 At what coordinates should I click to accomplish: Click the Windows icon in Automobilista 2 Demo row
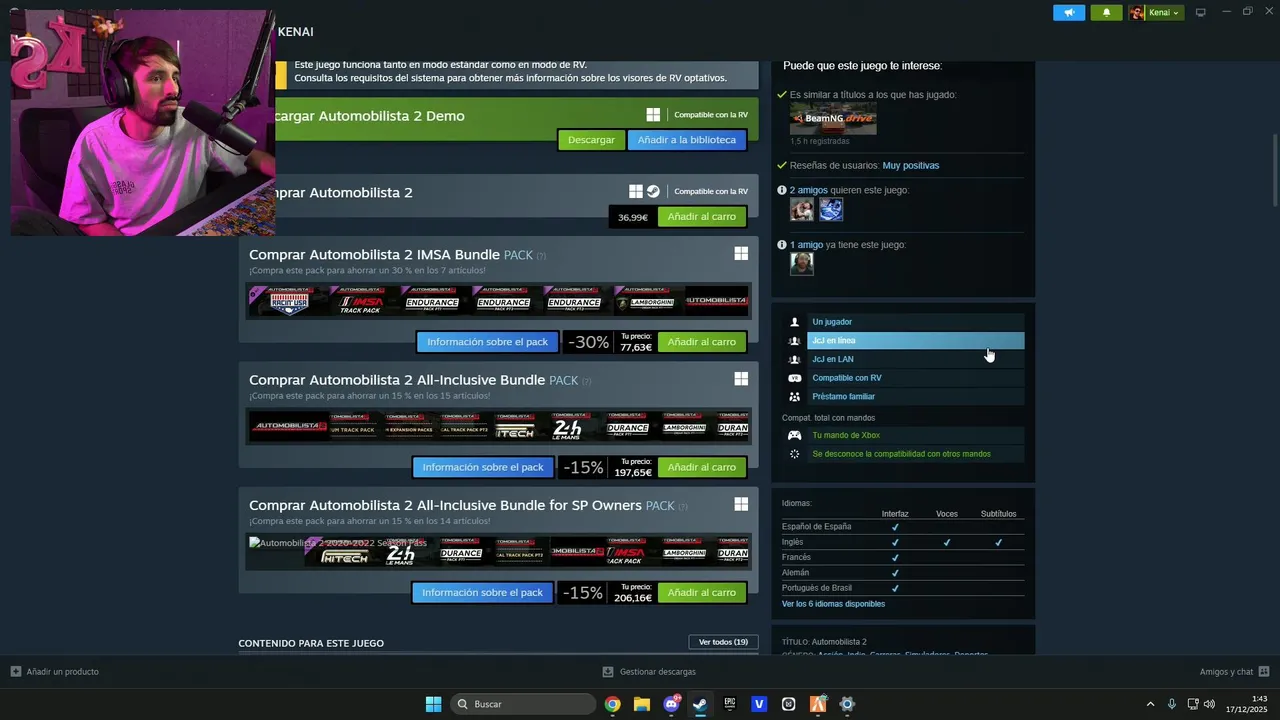653,115
